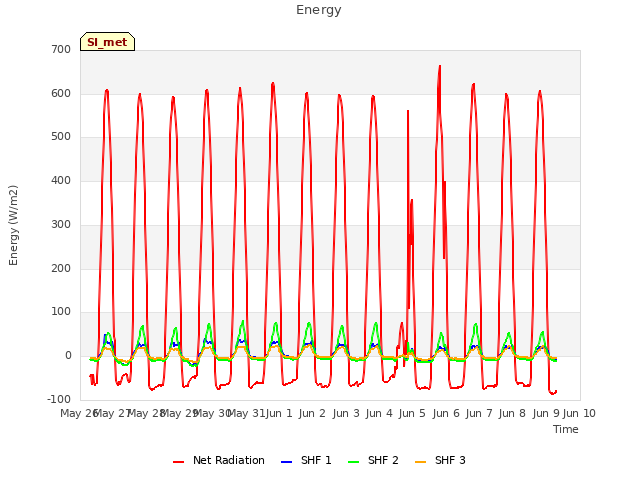Click the green SHF 2 legend swatch
Viewport: 640px width, 480px height.
click(x=353, y=462)
